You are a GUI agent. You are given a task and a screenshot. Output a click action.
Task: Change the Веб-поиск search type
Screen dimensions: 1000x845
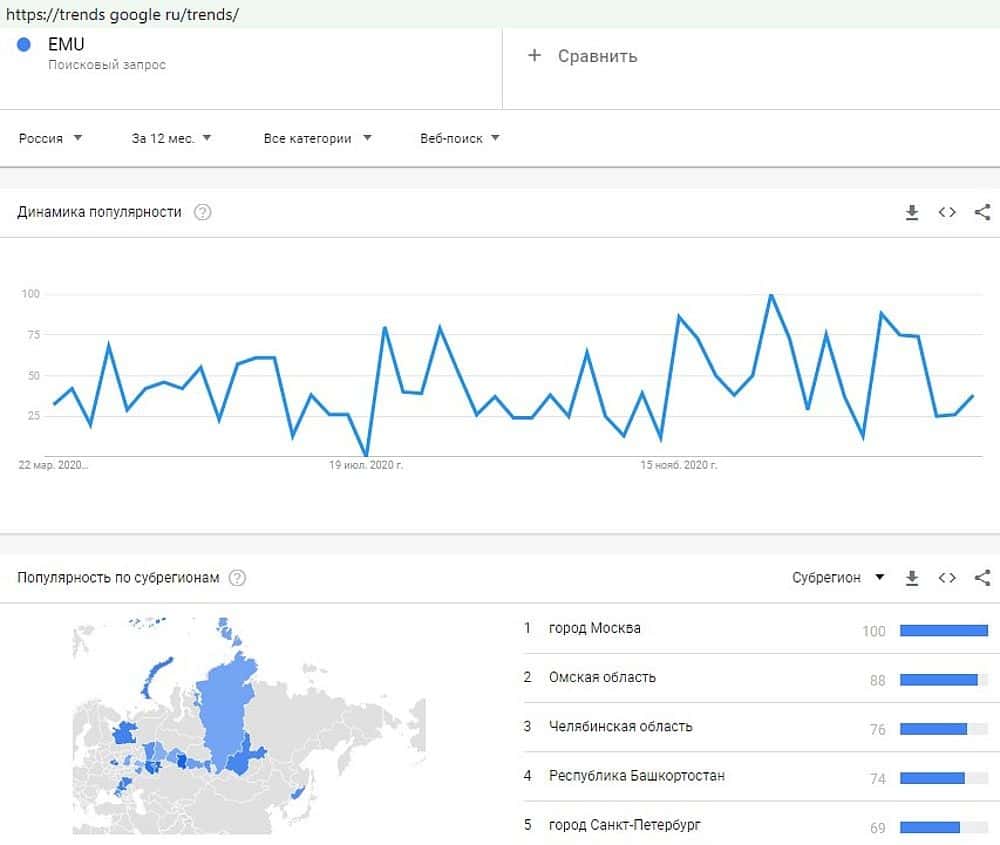(x=460, y=138)
